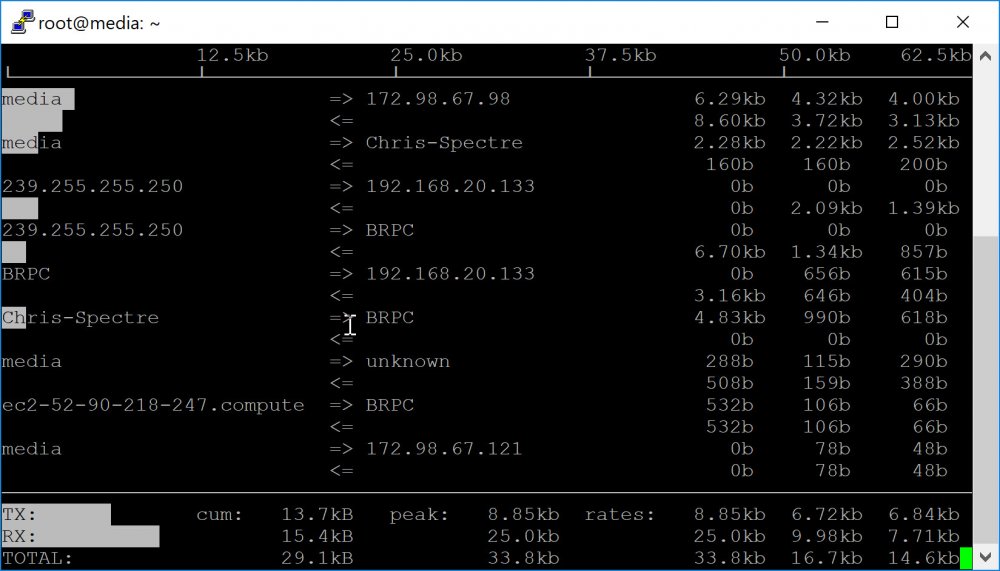The image size is (1000, 571).
Task: Click the cumulative RX value 15.4kB
Action: click(x=317, y=536)
